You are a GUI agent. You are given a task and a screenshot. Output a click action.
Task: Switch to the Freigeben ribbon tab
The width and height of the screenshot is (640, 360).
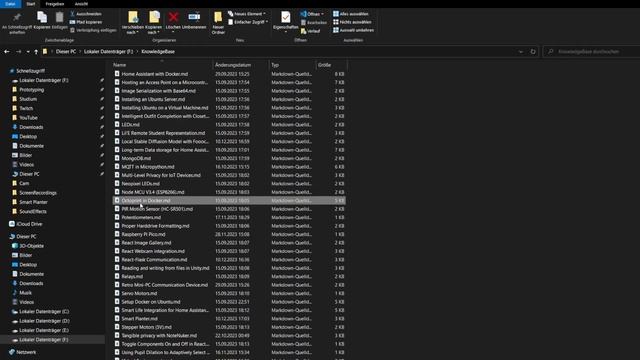pyautogui.click(x=55, y=4)
